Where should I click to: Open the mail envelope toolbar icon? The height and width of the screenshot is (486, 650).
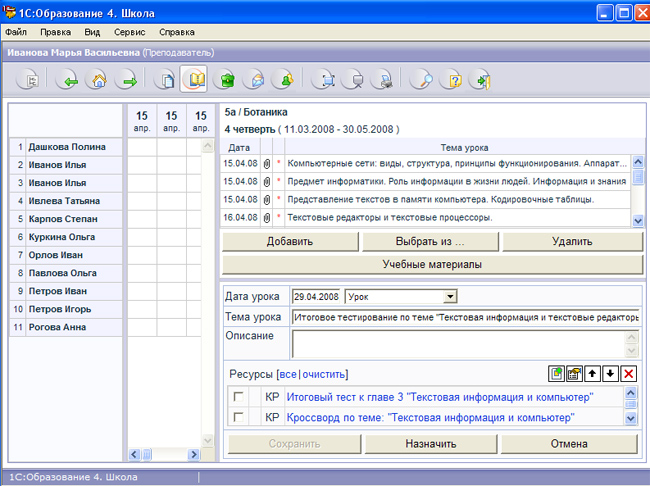click(x=255, y=80)
